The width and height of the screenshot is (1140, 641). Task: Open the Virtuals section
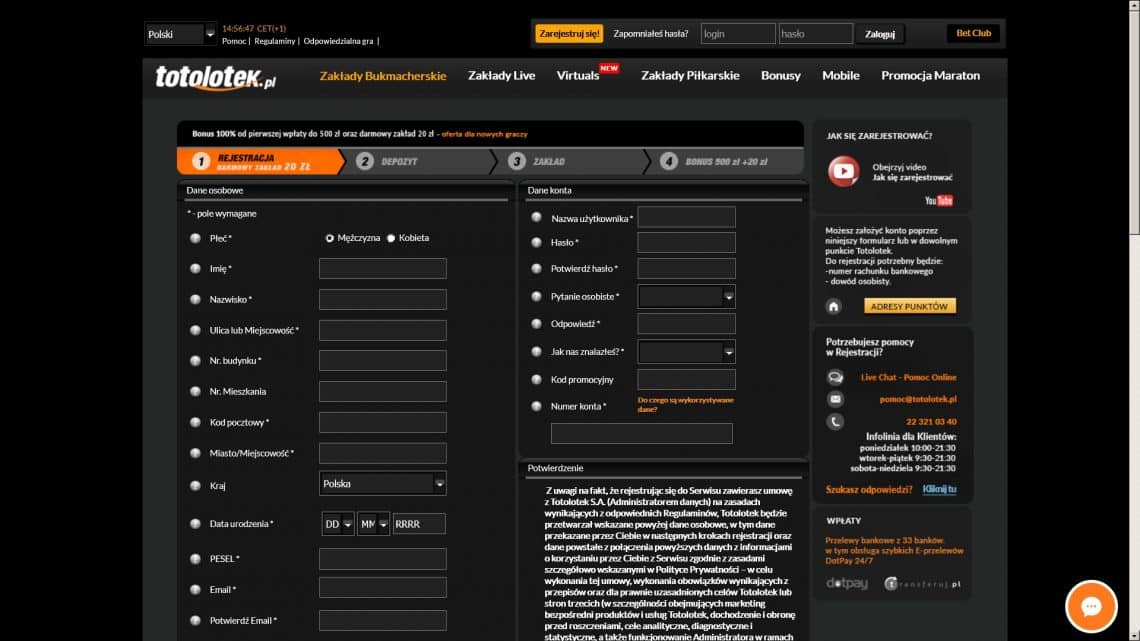(578, 76)
